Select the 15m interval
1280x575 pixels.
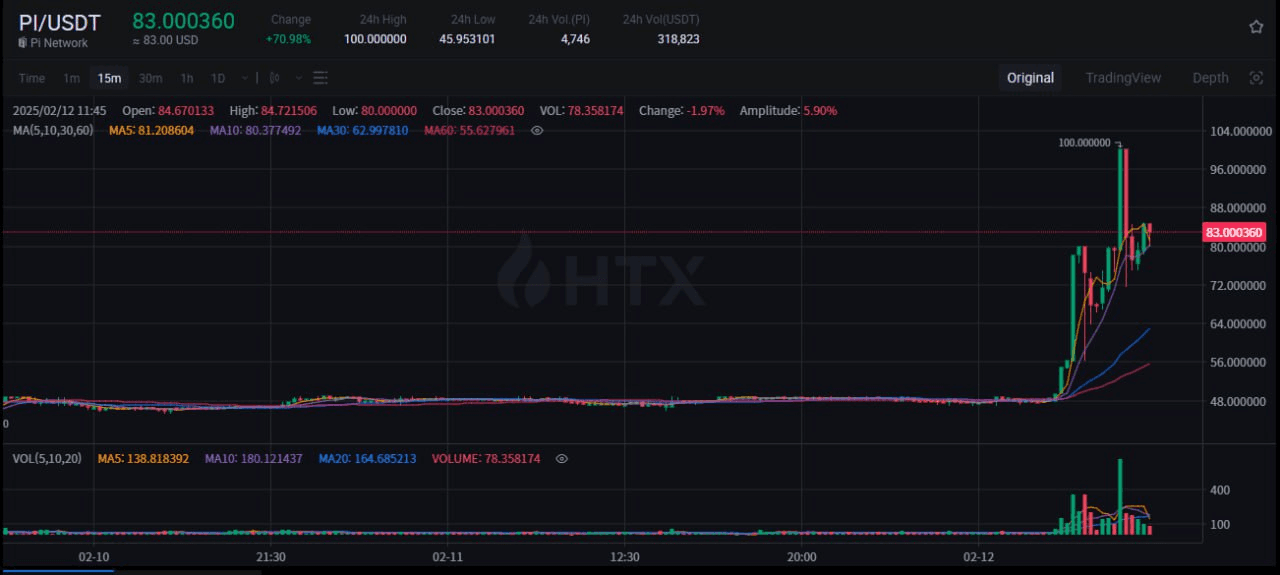tap(109, 78)
